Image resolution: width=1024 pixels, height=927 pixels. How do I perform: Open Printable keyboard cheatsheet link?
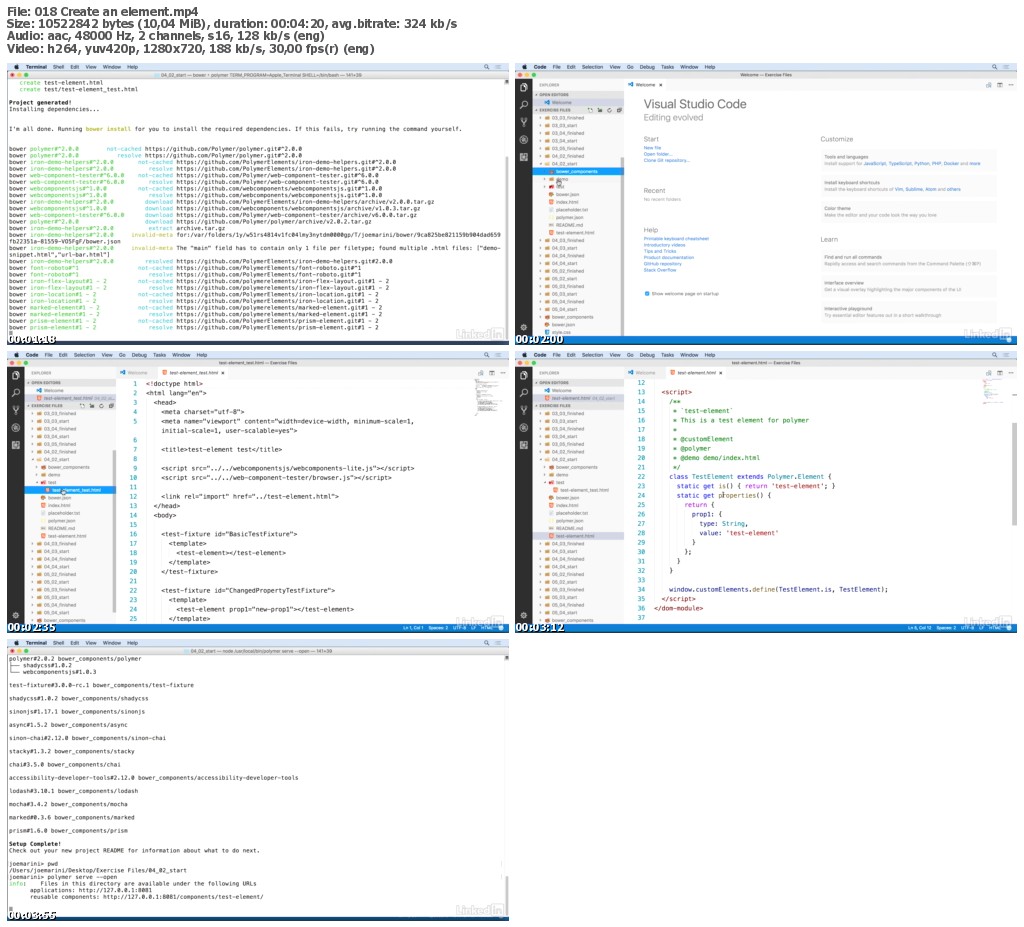coord(676,239)
